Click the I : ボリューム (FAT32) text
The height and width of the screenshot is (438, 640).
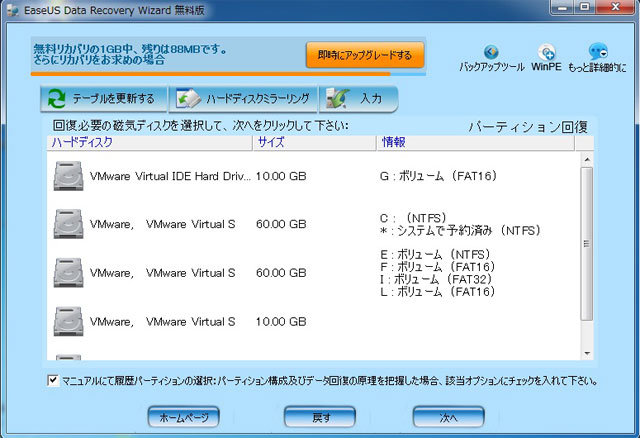tap(436, 279)
